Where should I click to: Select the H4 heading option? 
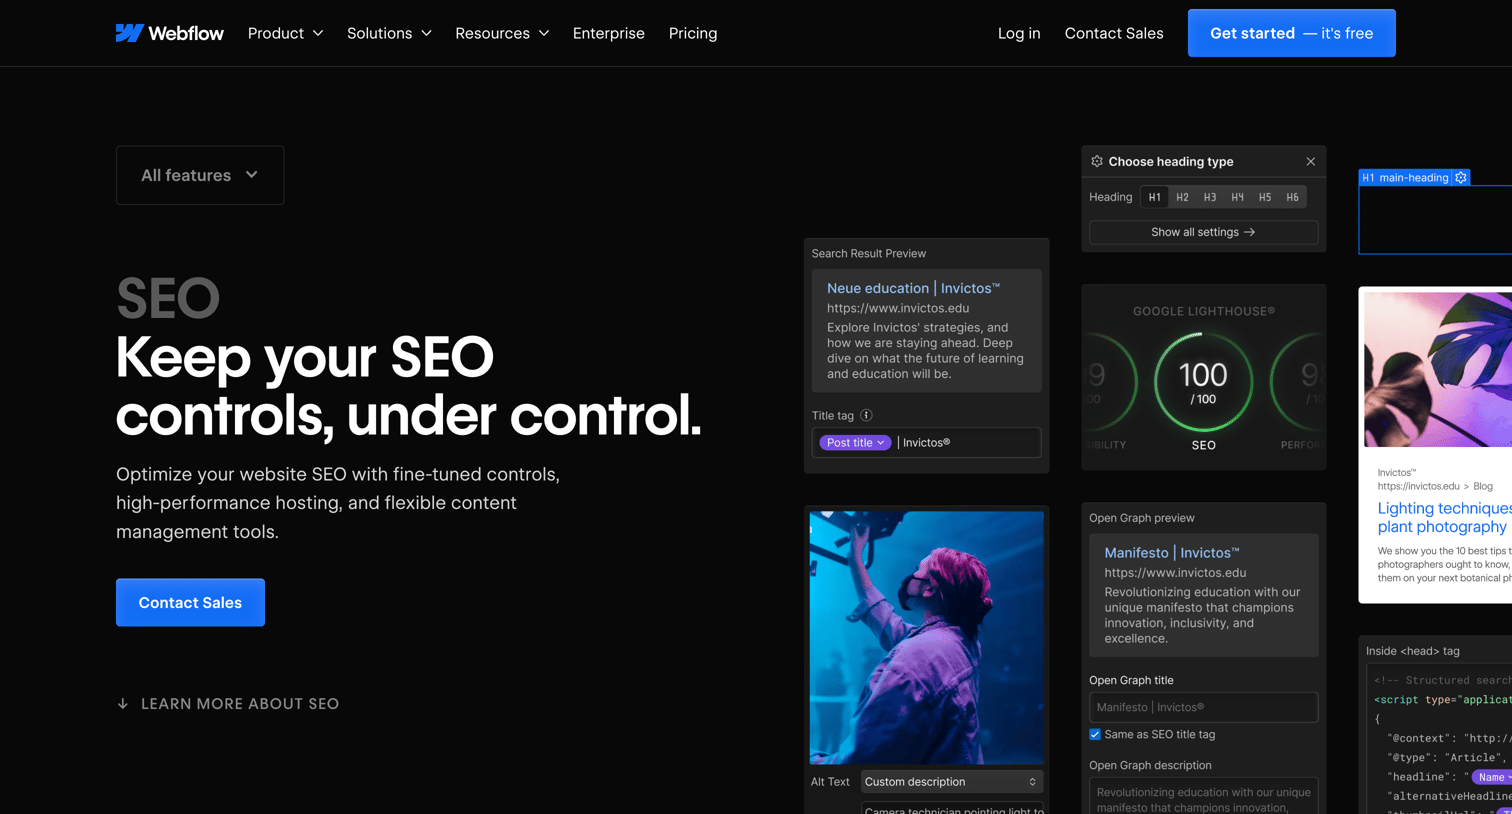coord(1237,197)
